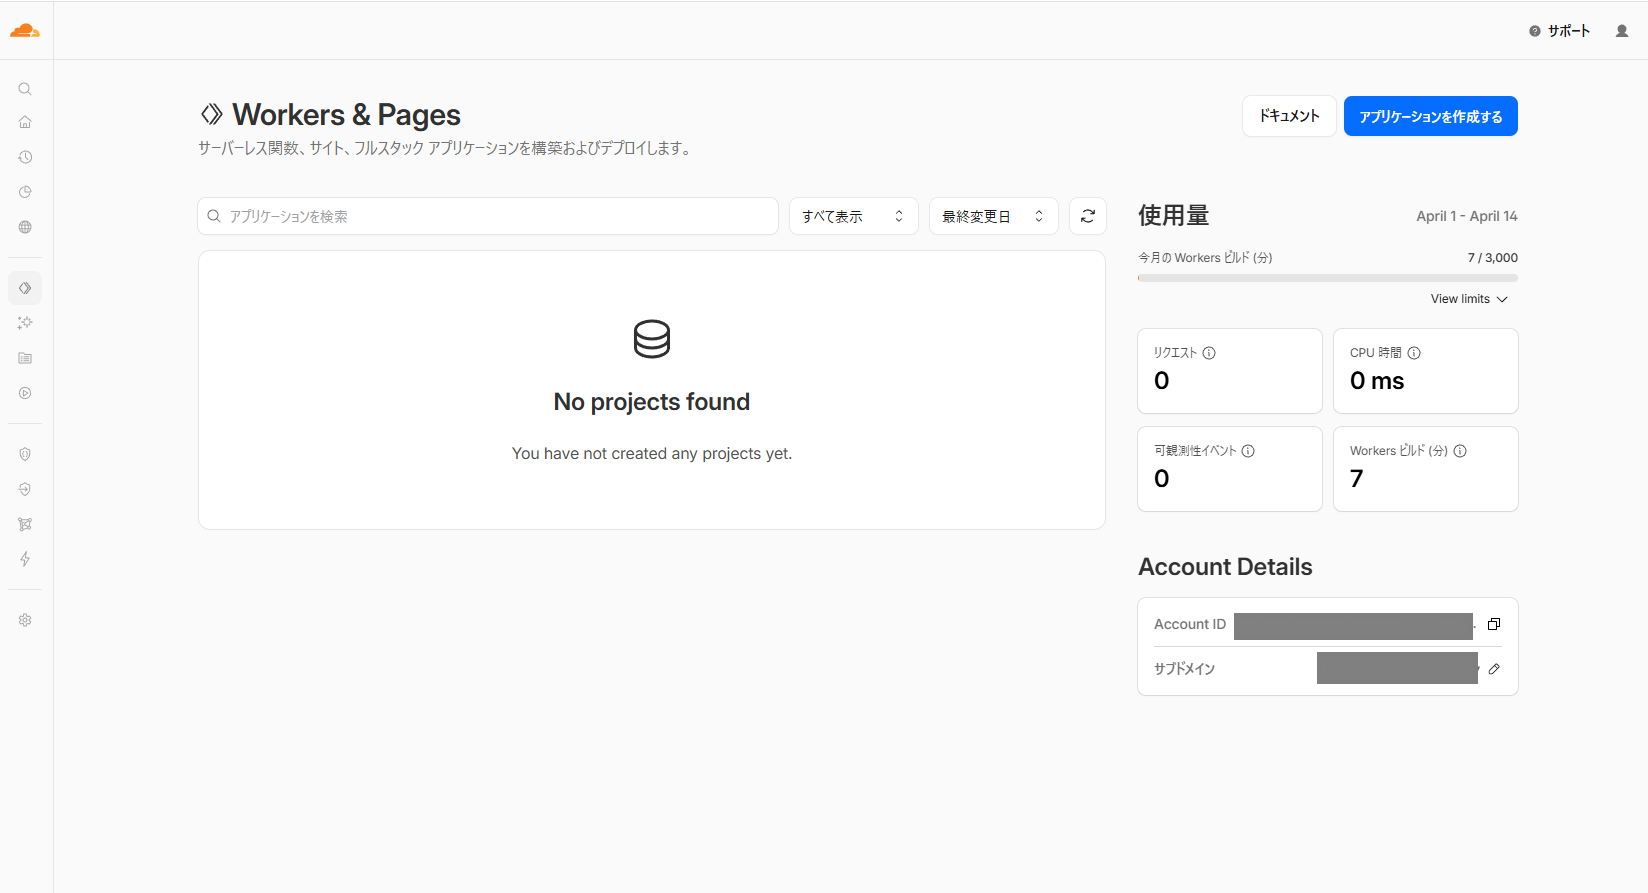Open the 最終変更日 sort dropdown
The height and width of the screenshot is (893, 1648).
coord(993,216)
